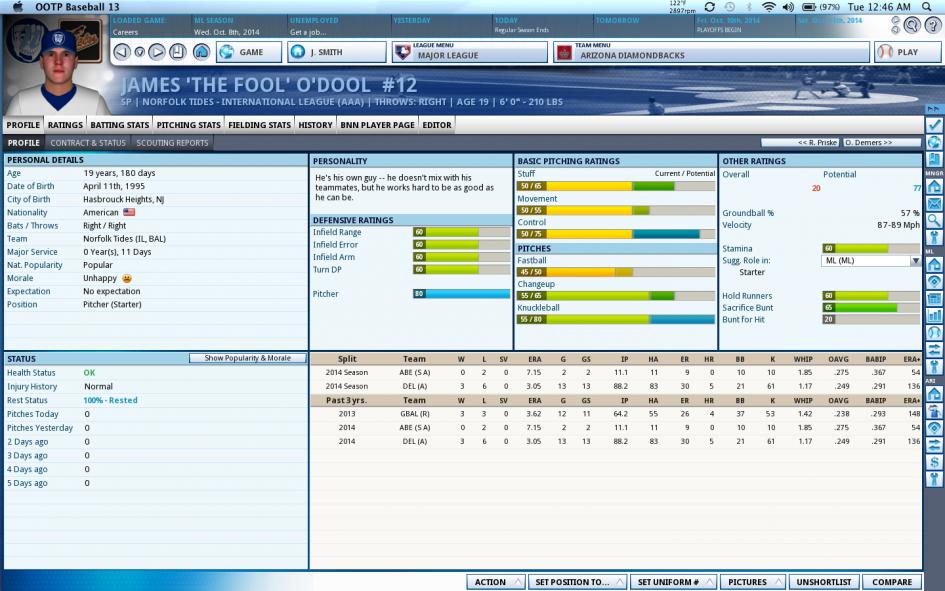Open the Editor tab

(x=437, y=125)
